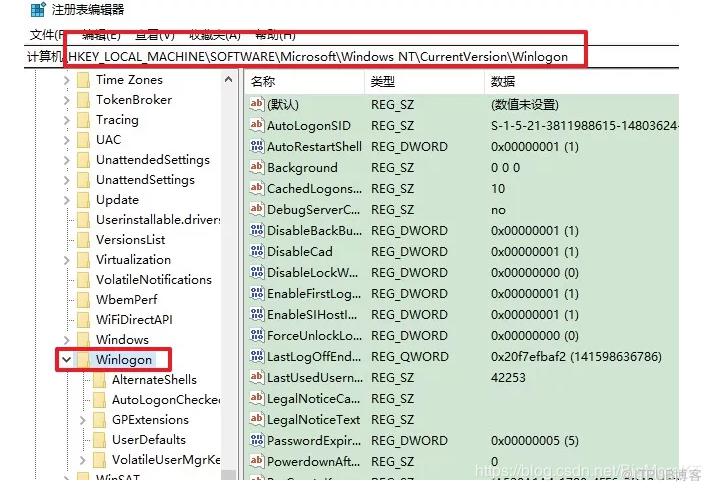This screenshot has width=711, height=490.
Task: Expand the UAC key
Action: [67, 140]
